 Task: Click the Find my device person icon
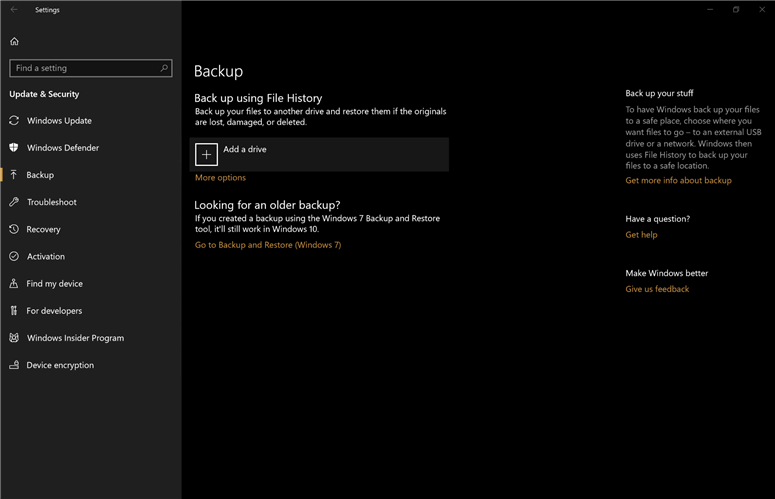[14, 284]
